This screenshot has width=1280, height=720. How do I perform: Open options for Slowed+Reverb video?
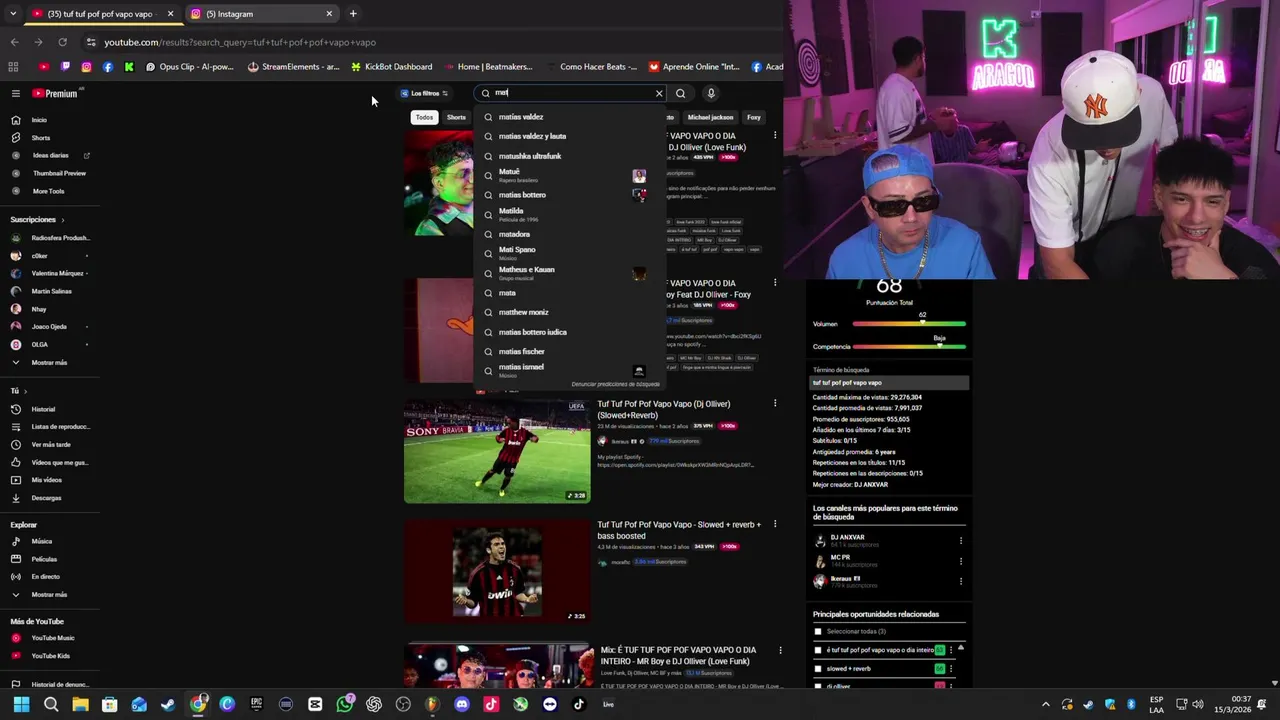(775, 403)
